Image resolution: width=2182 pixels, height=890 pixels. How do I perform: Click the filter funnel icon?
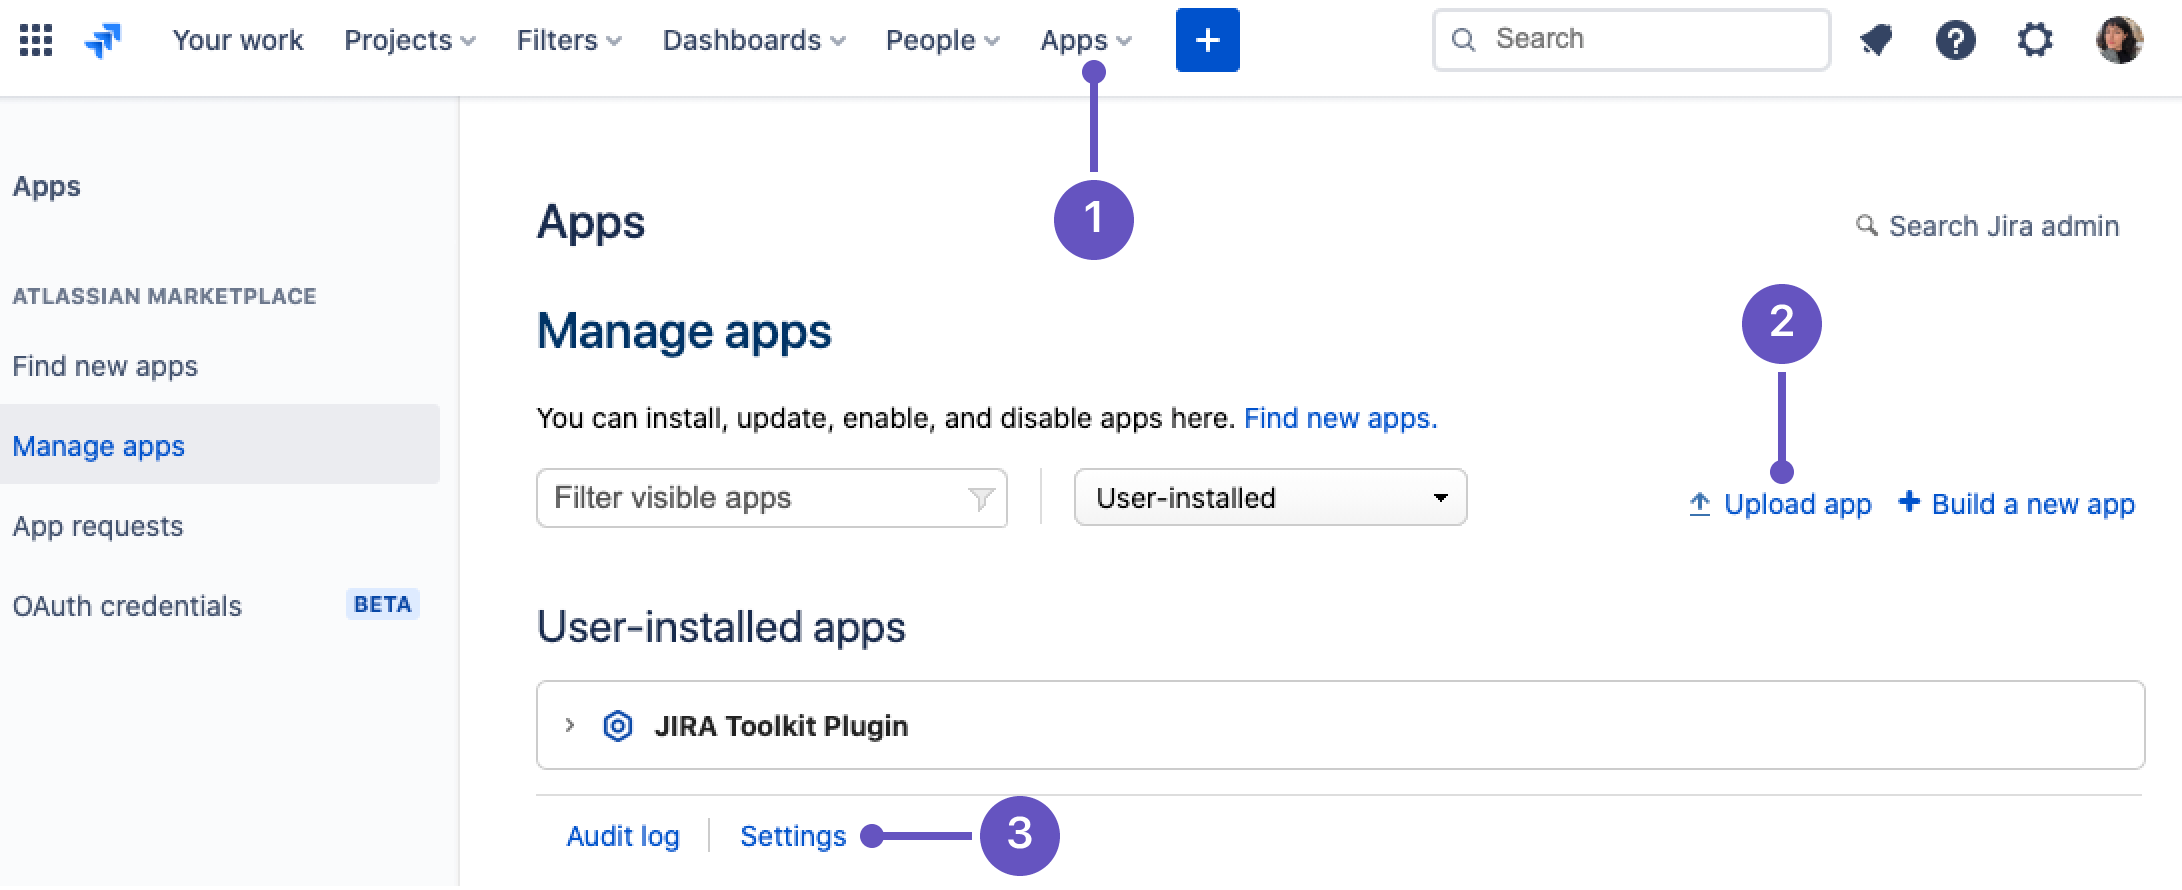pyautogui.click(x=981, y=498)
